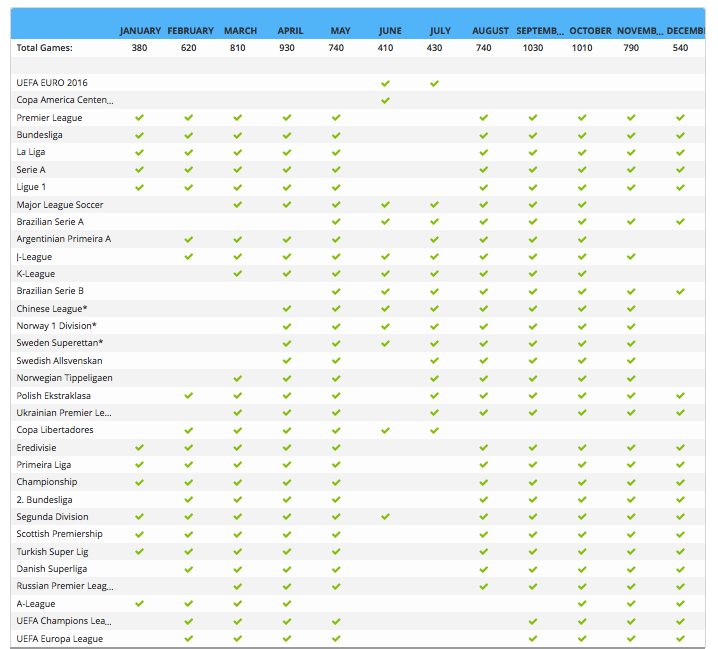The width and height of the screenshot is (718, 649).
Task: Click the Premier League January checkmark
Action: (x=140, y=118)
